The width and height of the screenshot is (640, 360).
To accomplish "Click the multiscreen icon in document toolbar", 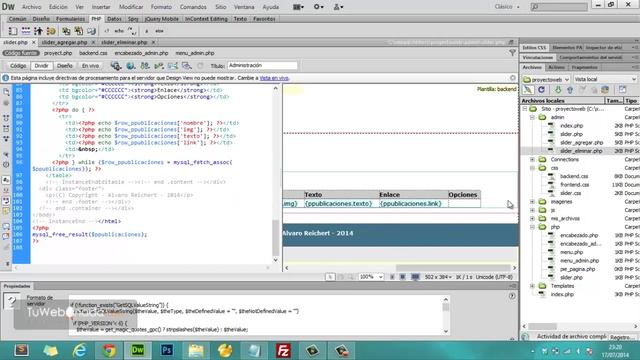I will click(116, 66).
